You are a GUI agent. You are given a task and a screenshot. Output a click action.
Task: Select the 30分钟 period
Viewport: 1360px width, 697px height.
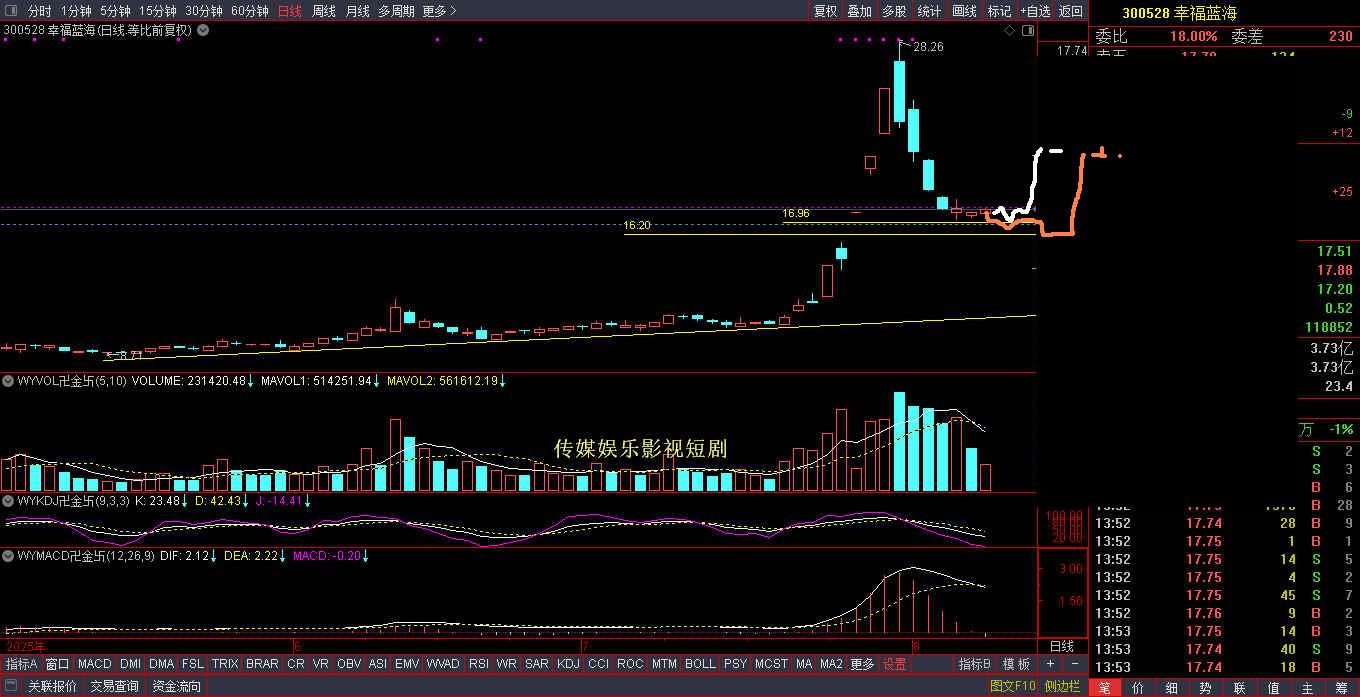pos(204,11)
